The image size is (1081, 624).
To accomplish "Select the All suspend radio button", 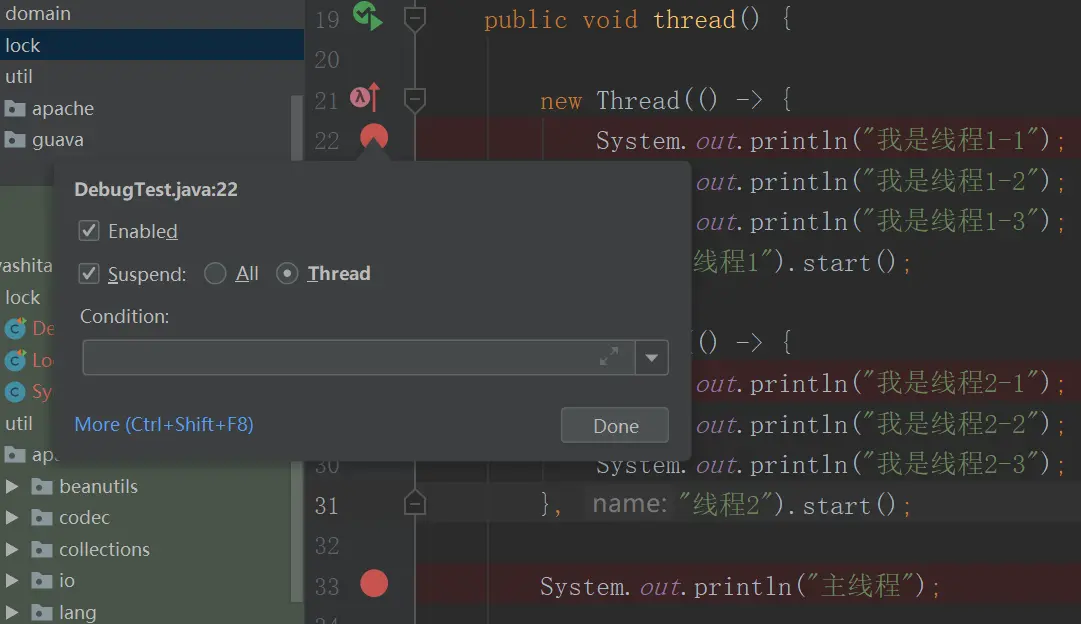I will coord(215,274).
